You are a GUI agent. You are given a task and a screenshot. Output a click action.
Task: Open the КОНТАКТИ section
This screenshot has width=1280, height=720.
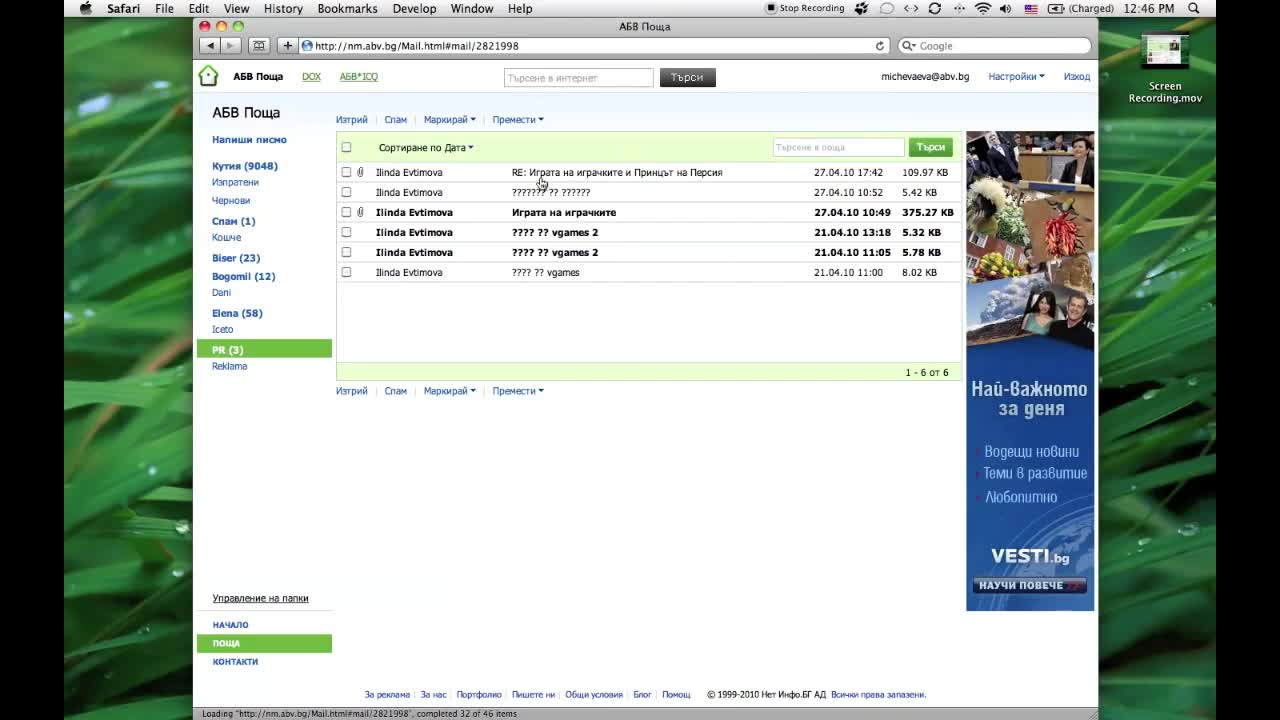[x=235, y=661]
